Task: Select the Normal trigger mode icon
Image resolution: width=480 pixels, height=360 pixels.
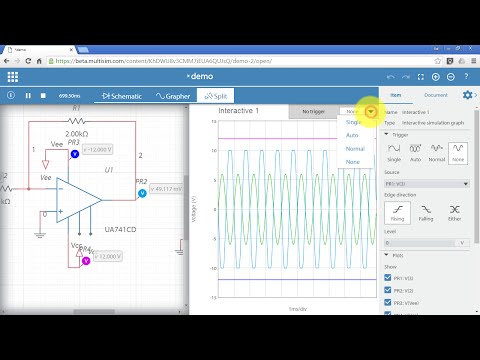Action: point(437,152)
